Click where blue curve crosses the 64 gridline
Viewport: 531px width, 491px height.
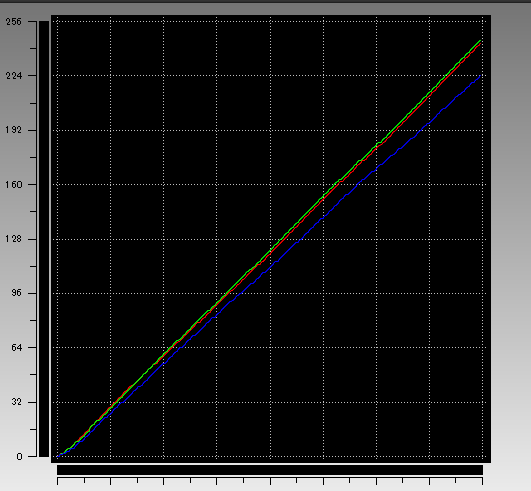coord(180,347)
